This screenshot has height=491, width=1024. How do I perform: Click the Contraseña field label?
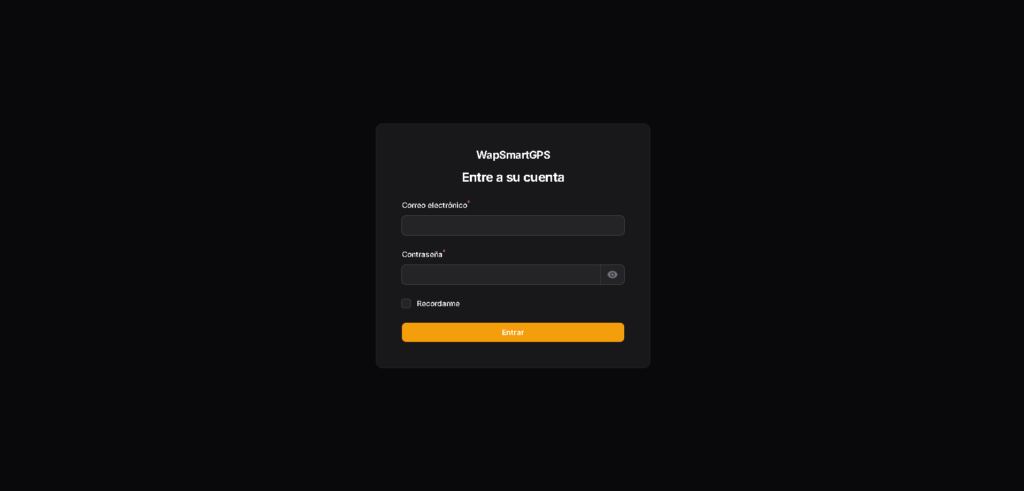422,255
